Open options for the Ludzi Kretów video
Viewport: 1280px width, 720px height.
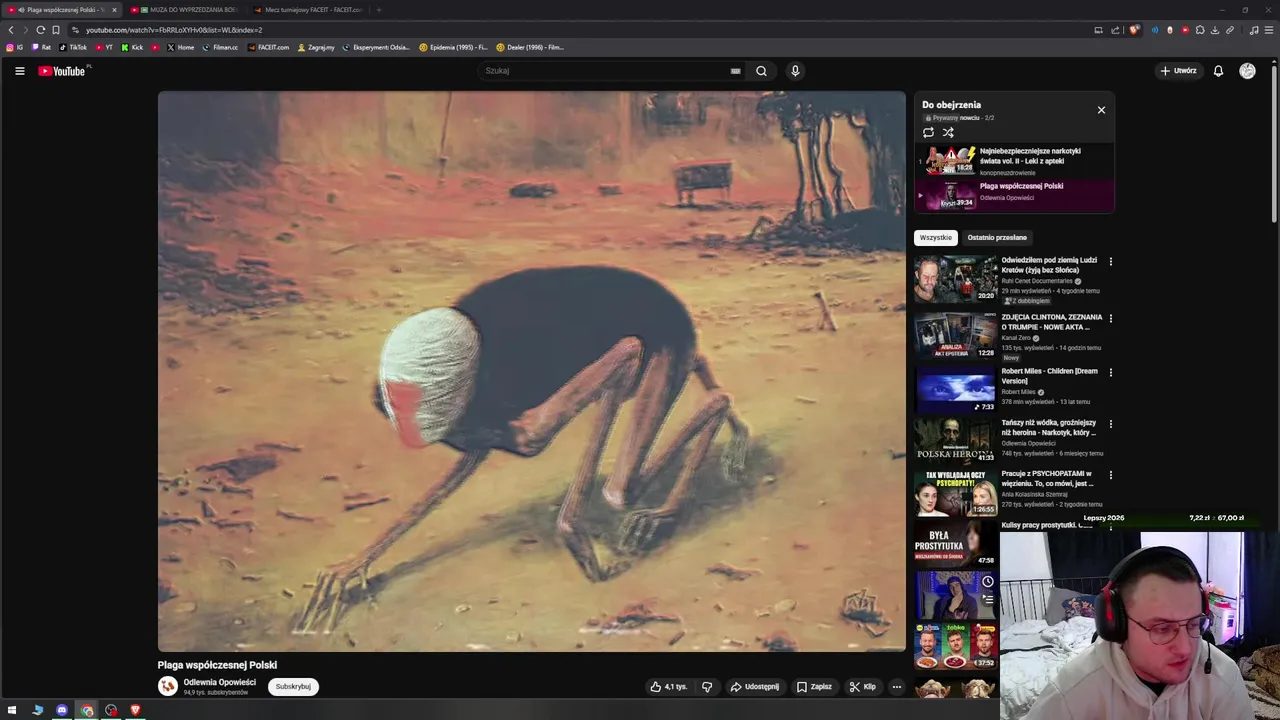(x=1110, y=262)
